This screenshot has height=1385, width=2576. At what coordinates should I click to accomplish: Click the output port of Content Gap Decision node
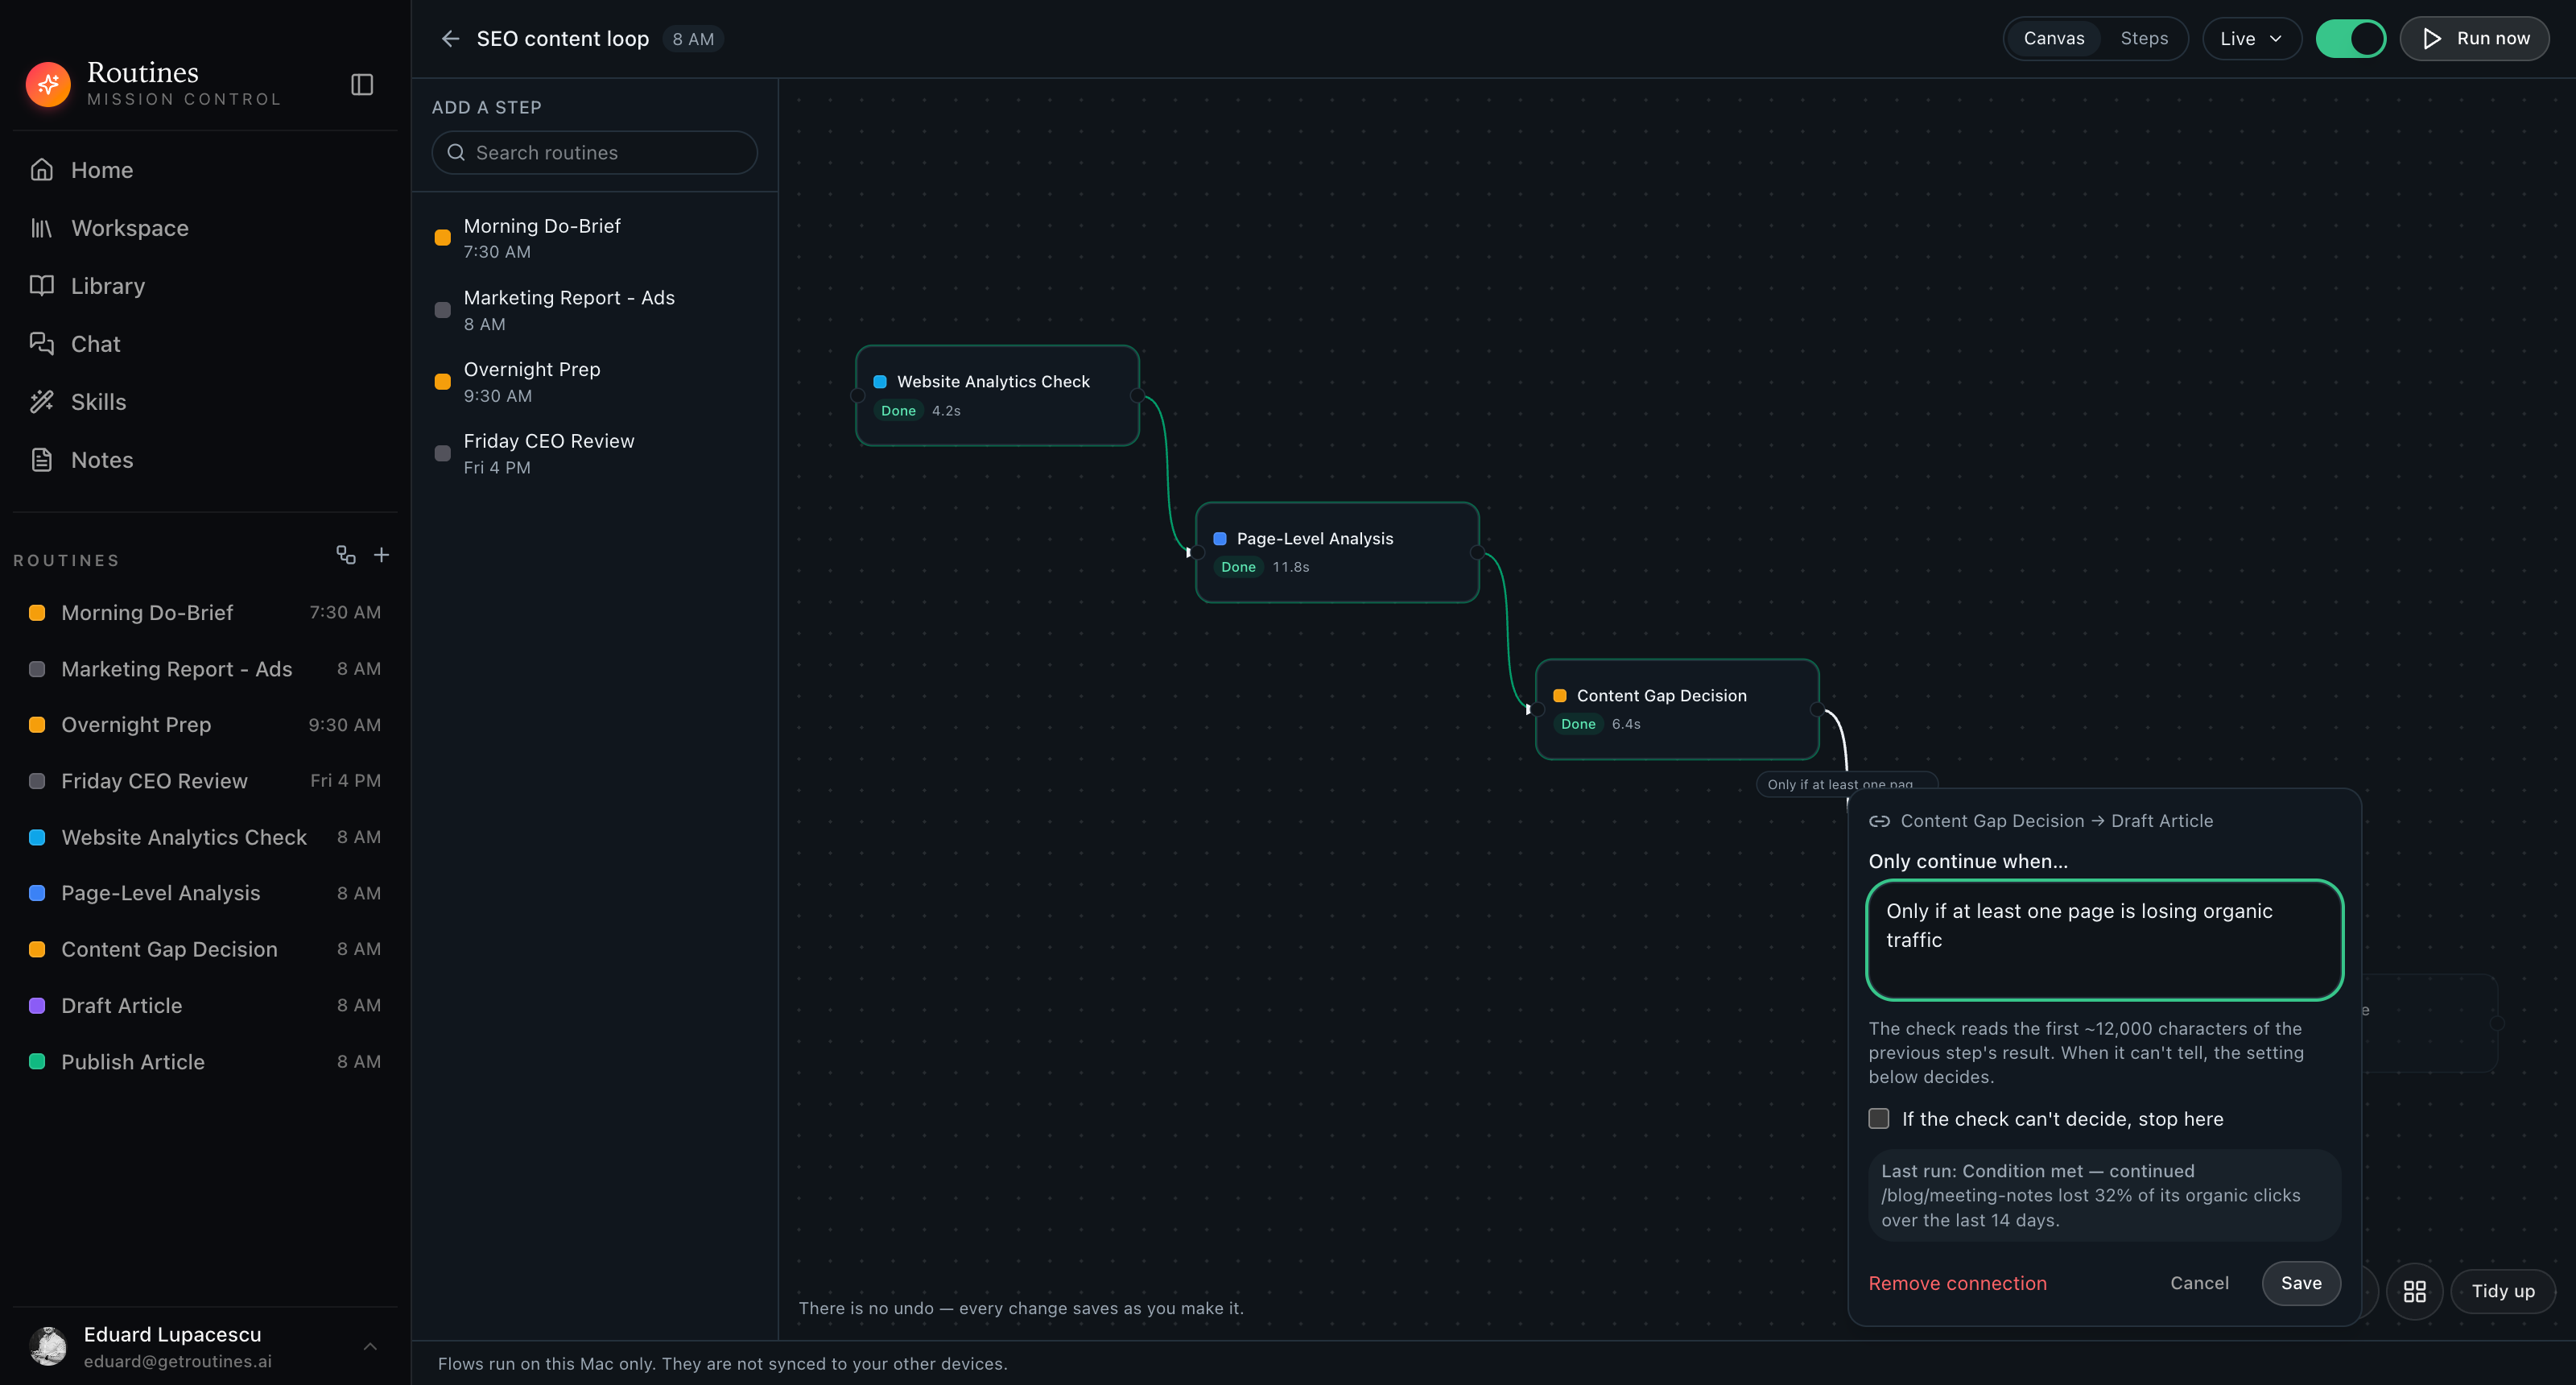(x=1817, y=710)
